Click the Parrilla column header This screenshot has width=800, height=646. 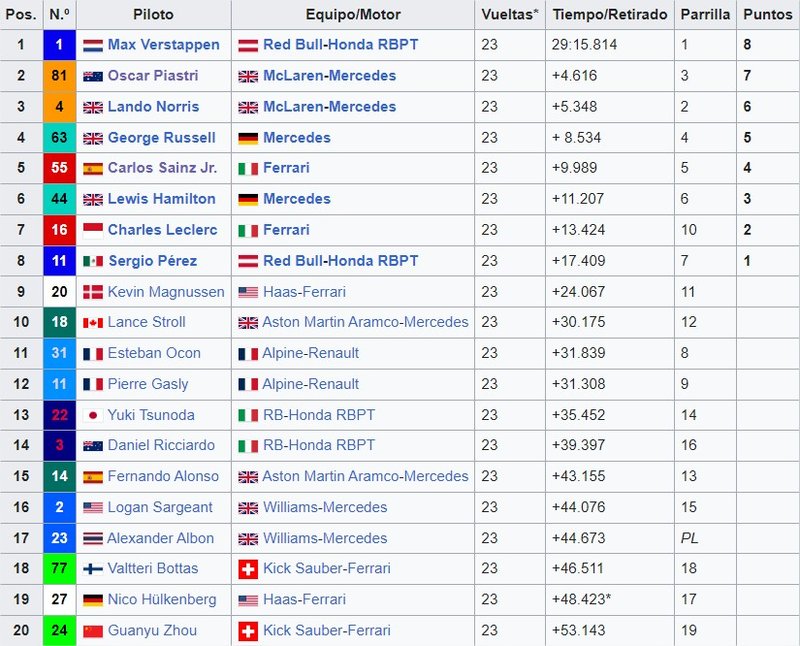pos(705,14)
